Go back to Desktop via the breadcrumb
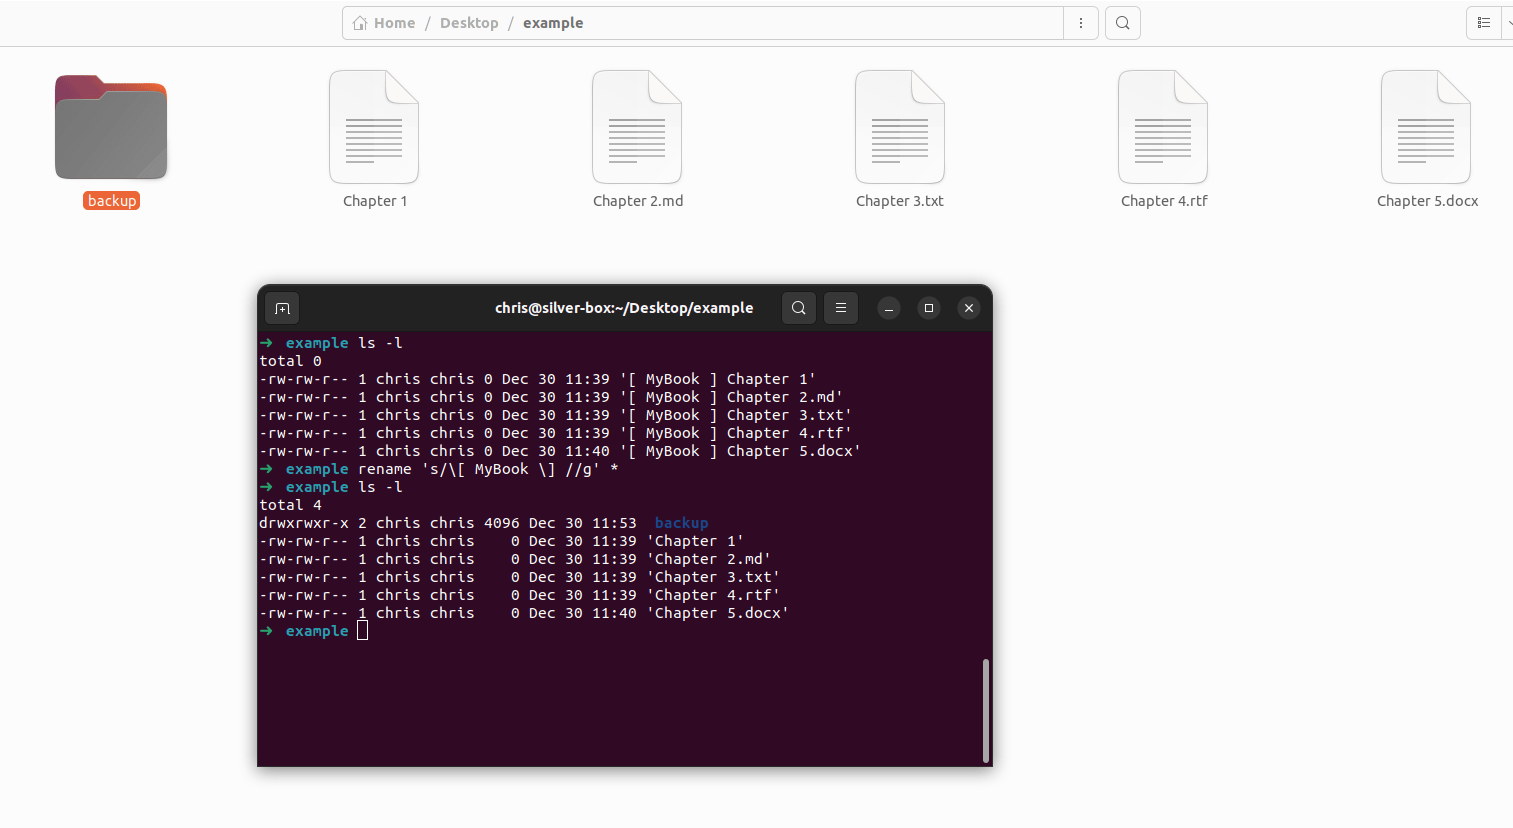Image resolution: width=1513 pixels, height=828 pixels. tap(469, 22)
